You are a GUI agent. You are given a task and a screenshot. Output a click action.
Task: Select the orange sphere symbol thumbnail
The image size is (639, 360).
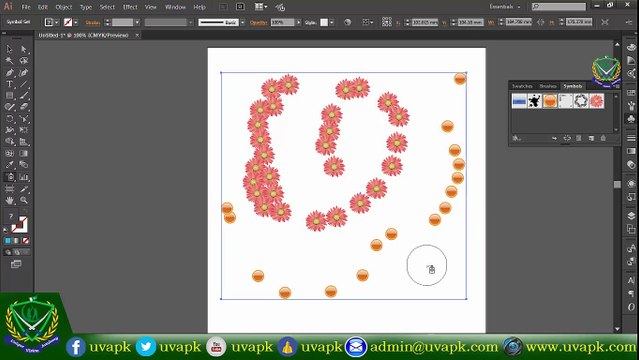[x=550, y=101]
